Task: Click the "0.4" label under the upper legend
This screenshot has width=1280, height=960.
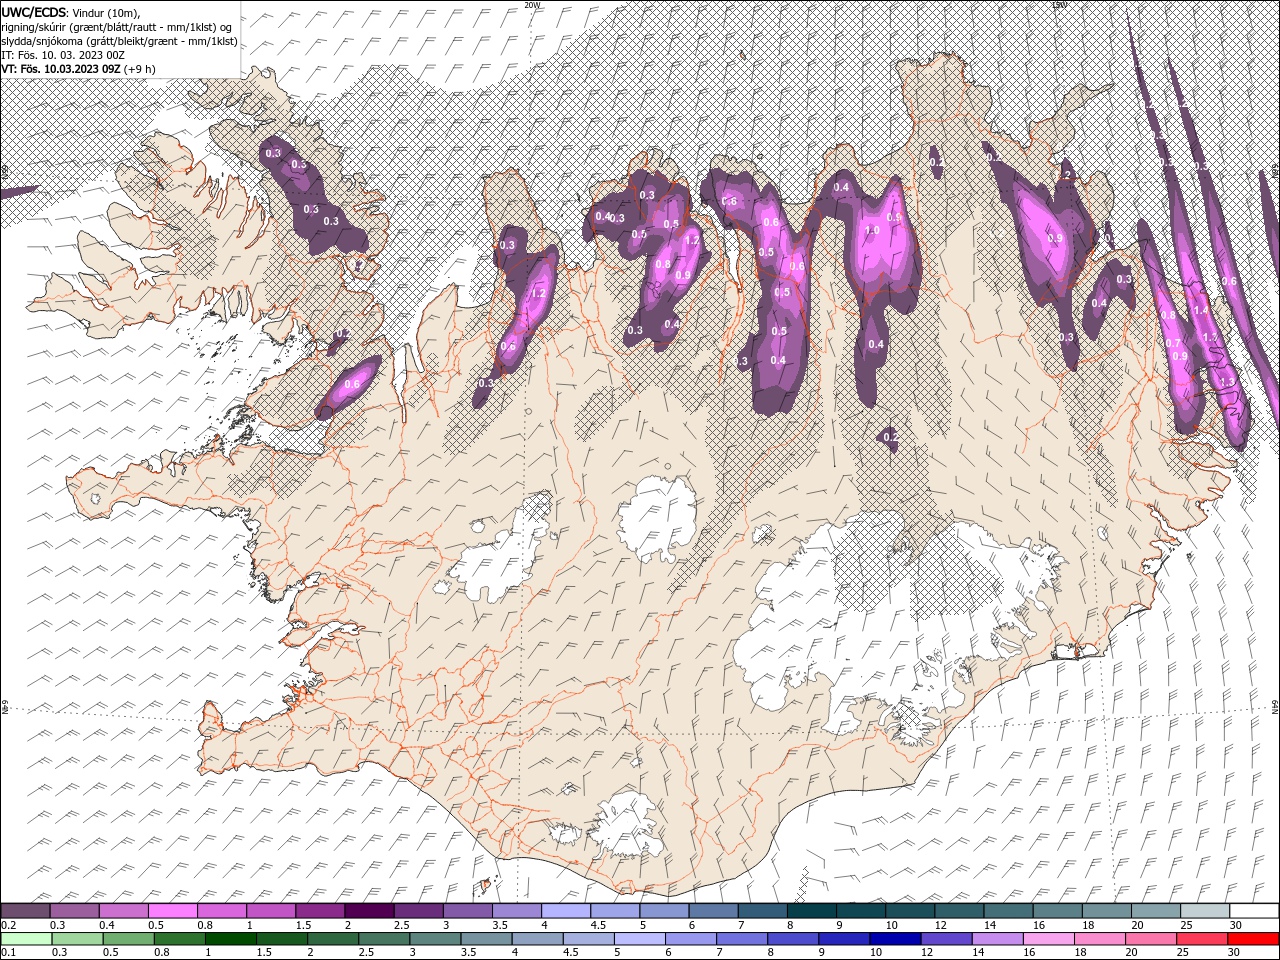Action: [x=106, y=925]
